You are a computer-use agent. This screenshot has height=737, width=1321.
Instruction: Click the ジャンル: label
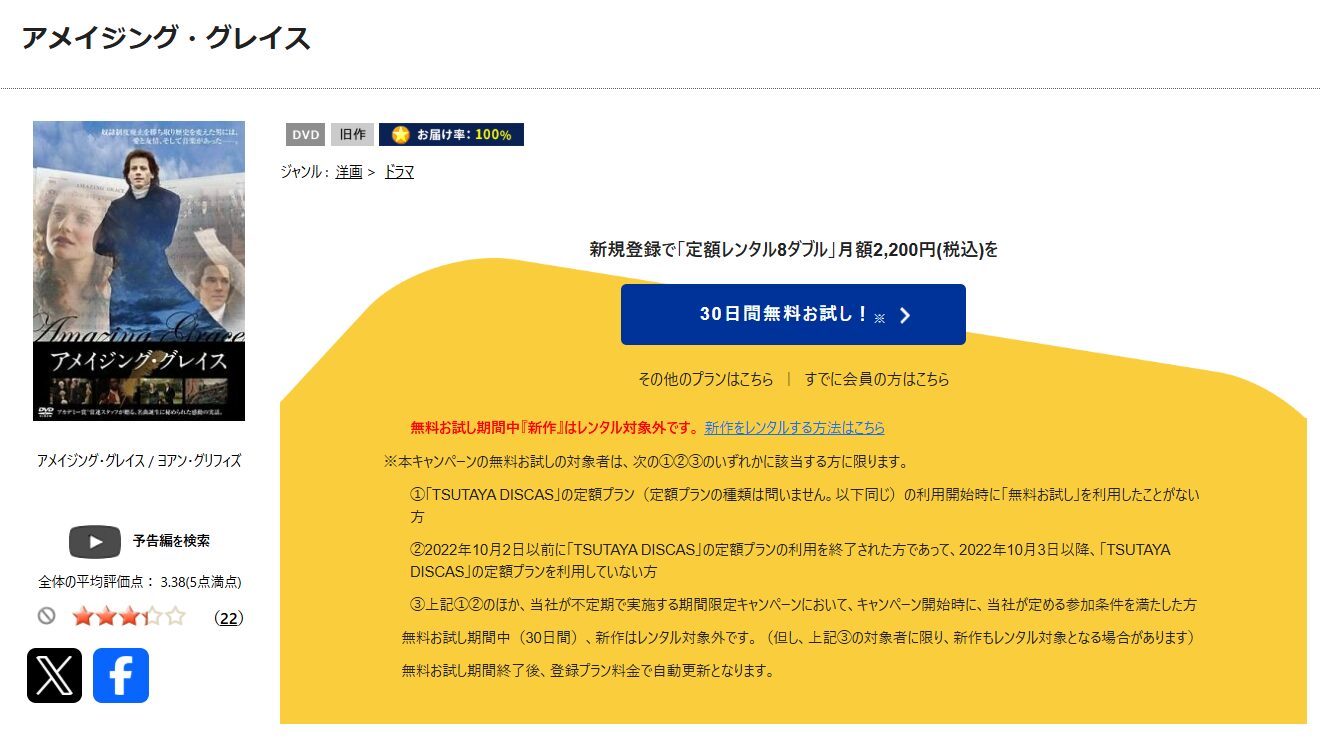305,172
